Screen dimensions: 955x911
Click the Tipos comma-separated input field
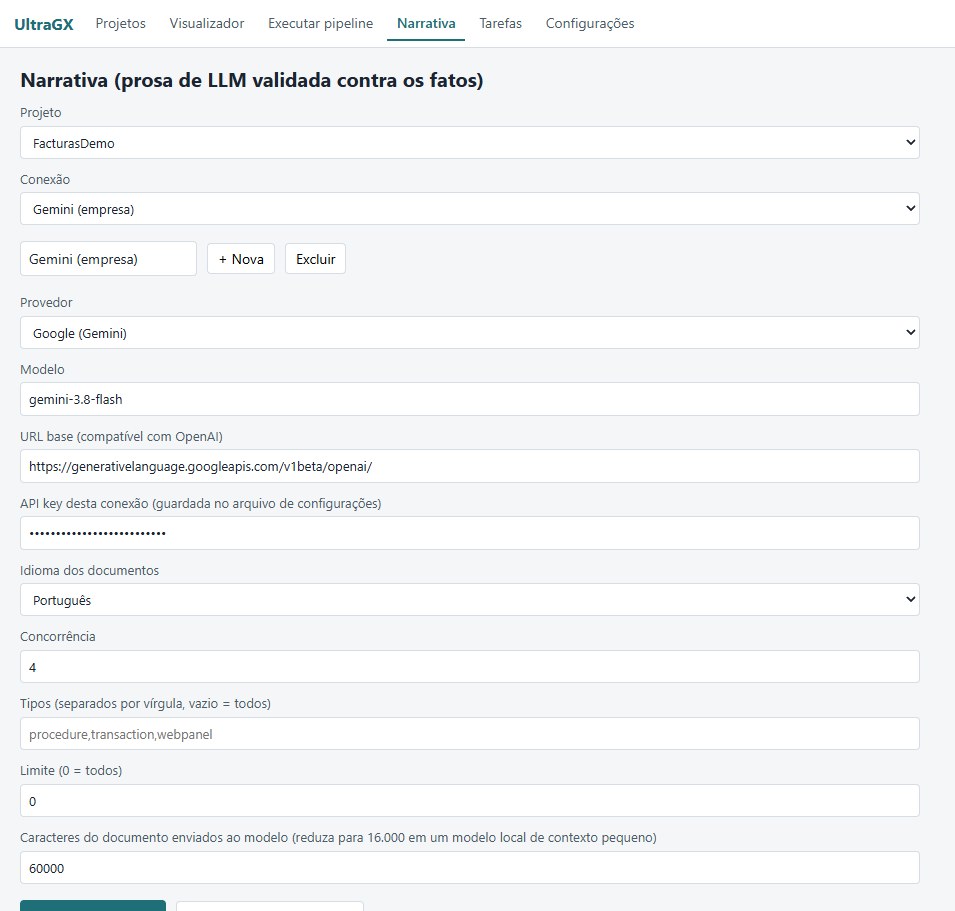[470, 733]
